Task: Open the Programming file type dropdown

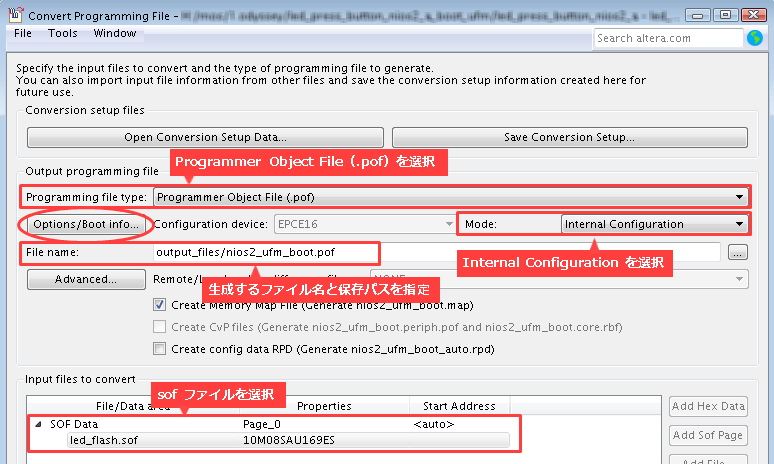Action: 450,197
